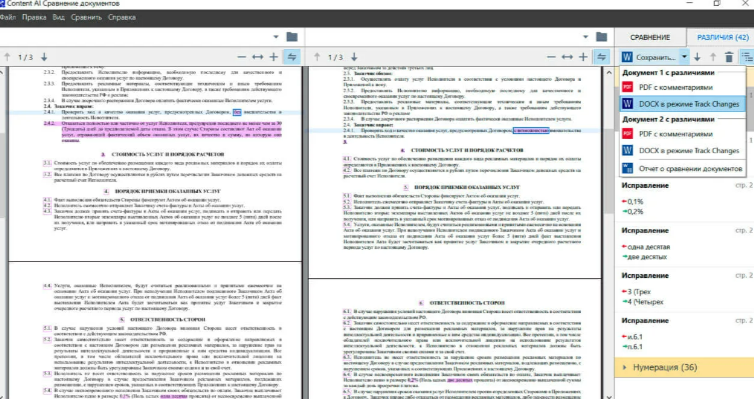
Task: Open folder icon for right document
Action: pos(601,37)
